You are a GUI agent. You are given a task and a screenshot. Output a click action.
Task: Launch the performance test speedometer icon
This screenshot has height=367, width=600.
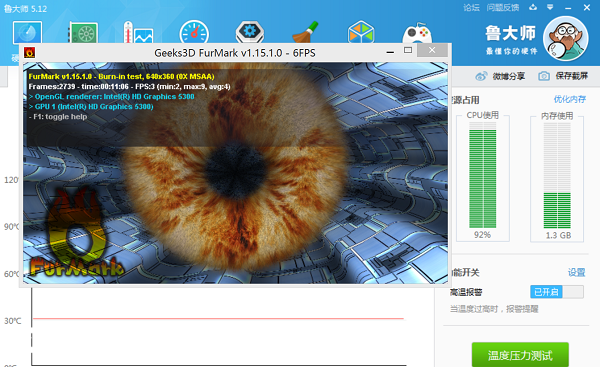(194, 32)
